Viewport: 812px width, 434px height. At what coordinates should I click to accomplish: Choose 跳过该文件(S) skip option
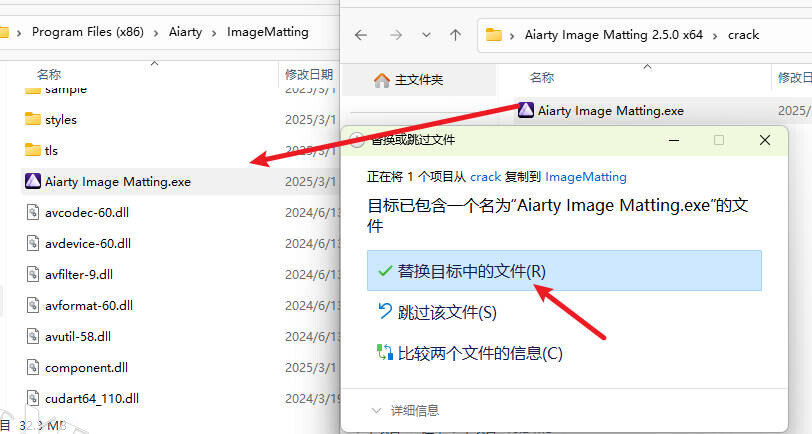pos(446,312)
